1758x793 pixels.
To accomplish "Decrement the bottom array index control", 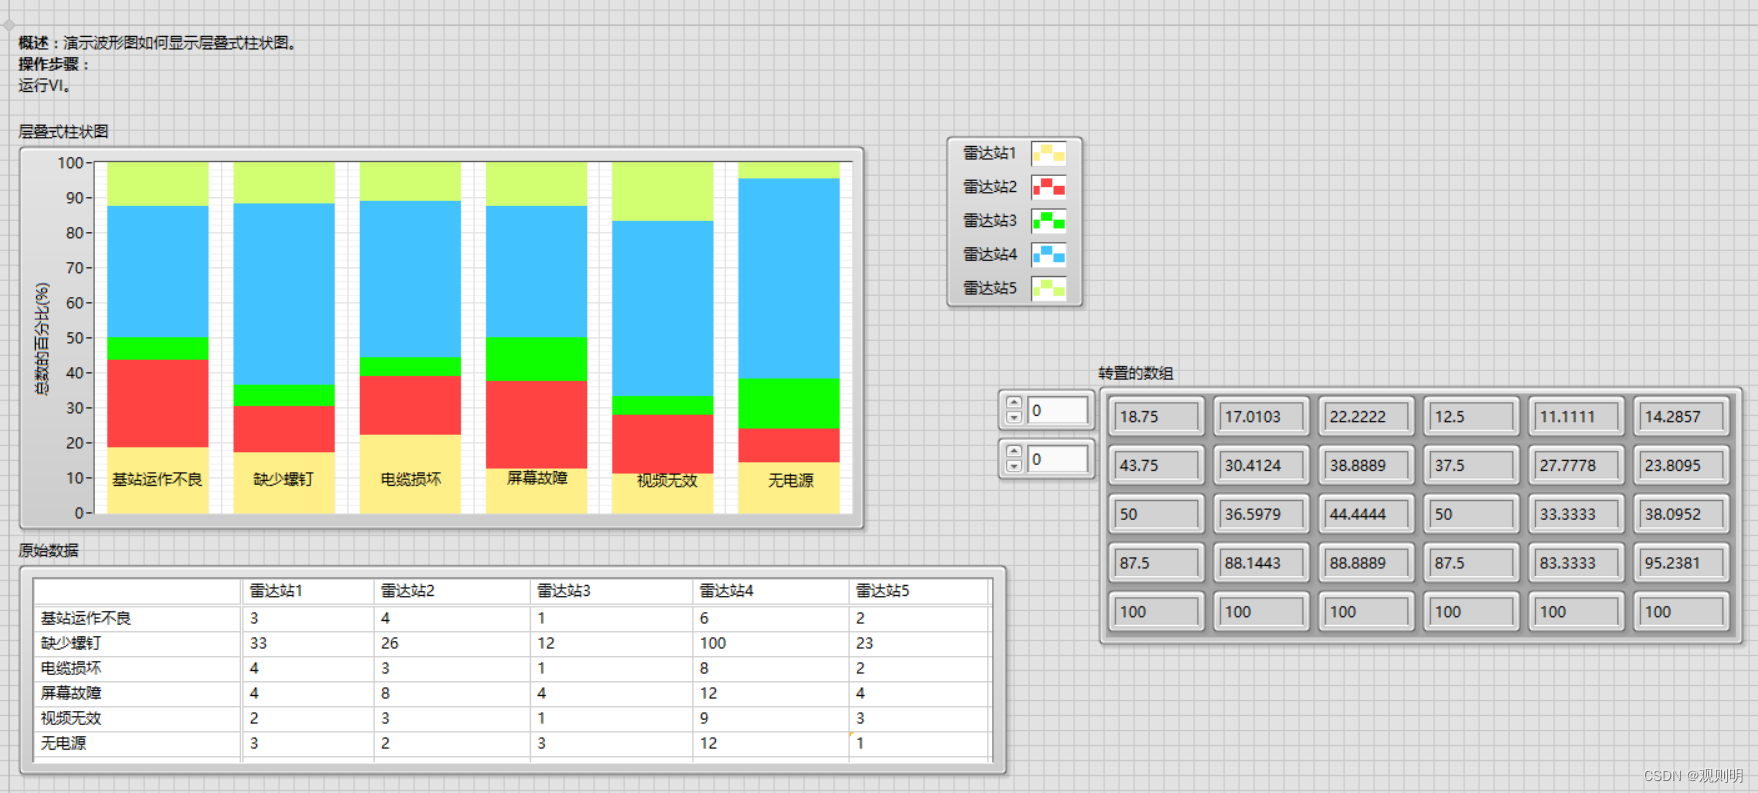I will pyautogui.click(x=1014, y=466).
